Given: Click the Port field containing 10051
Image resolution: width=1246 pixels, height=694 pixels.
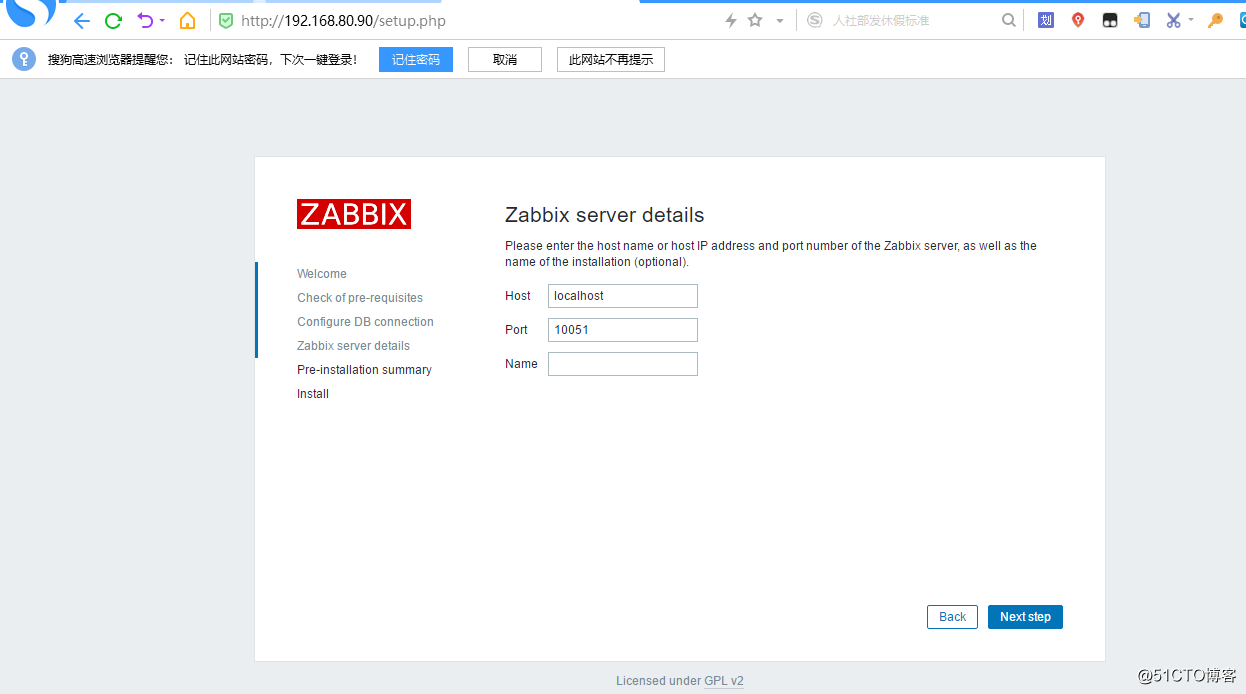Looking at the screenshot, I should coord(623,330).
